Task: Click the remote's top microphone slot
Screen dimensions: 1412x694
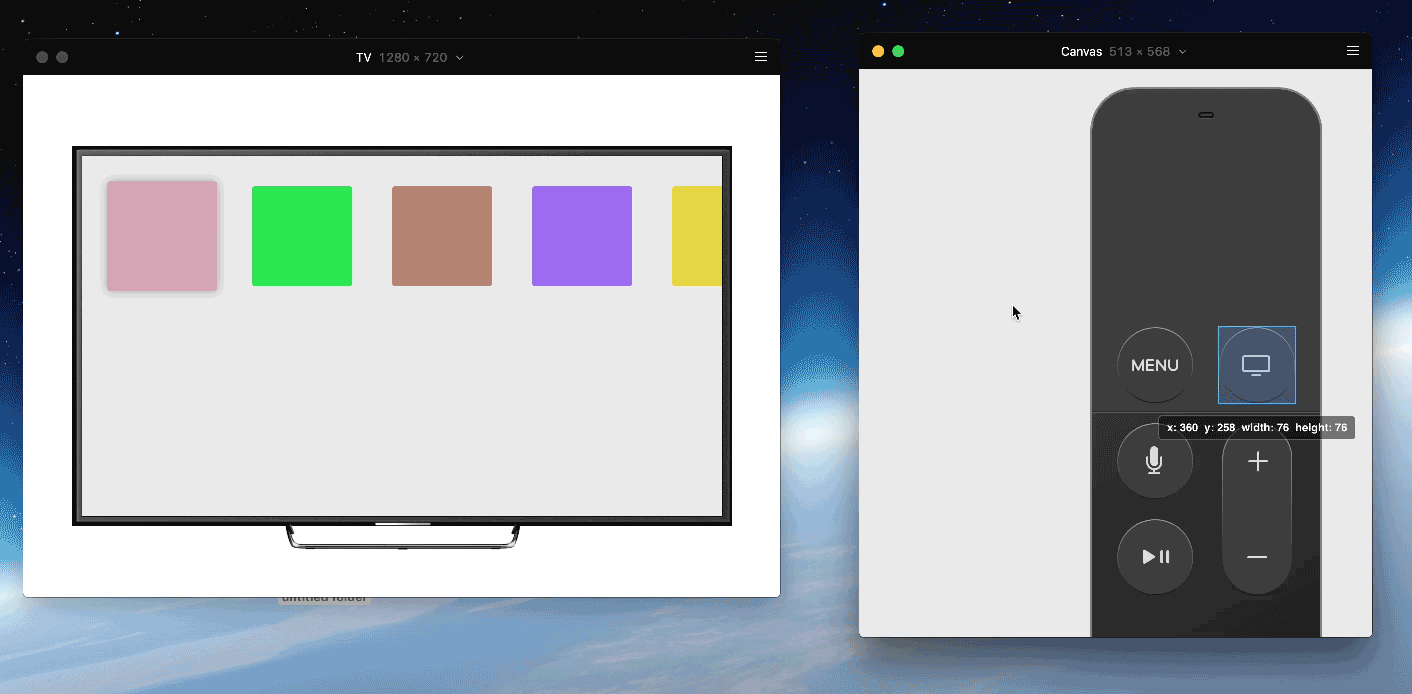Action: click(x=1206, y=115)
